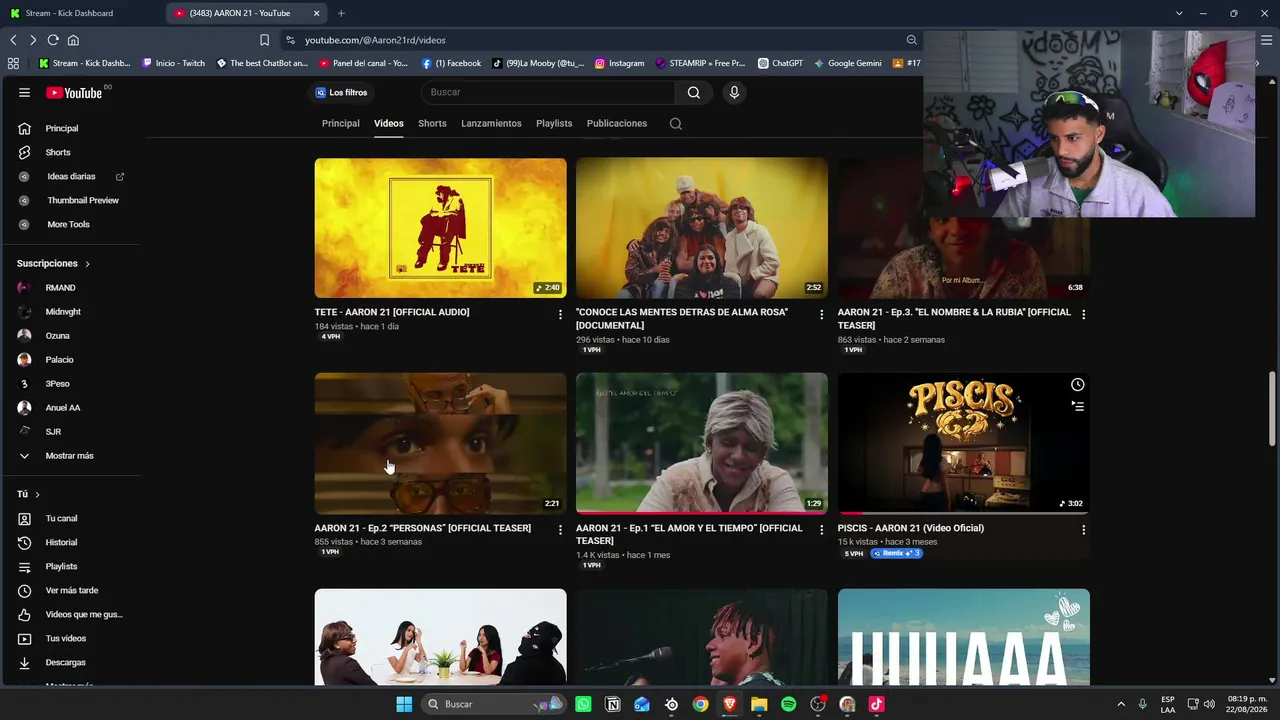Open Ver más tarde list
This screenshot has height=720, width=1280.
coord(70,591)
